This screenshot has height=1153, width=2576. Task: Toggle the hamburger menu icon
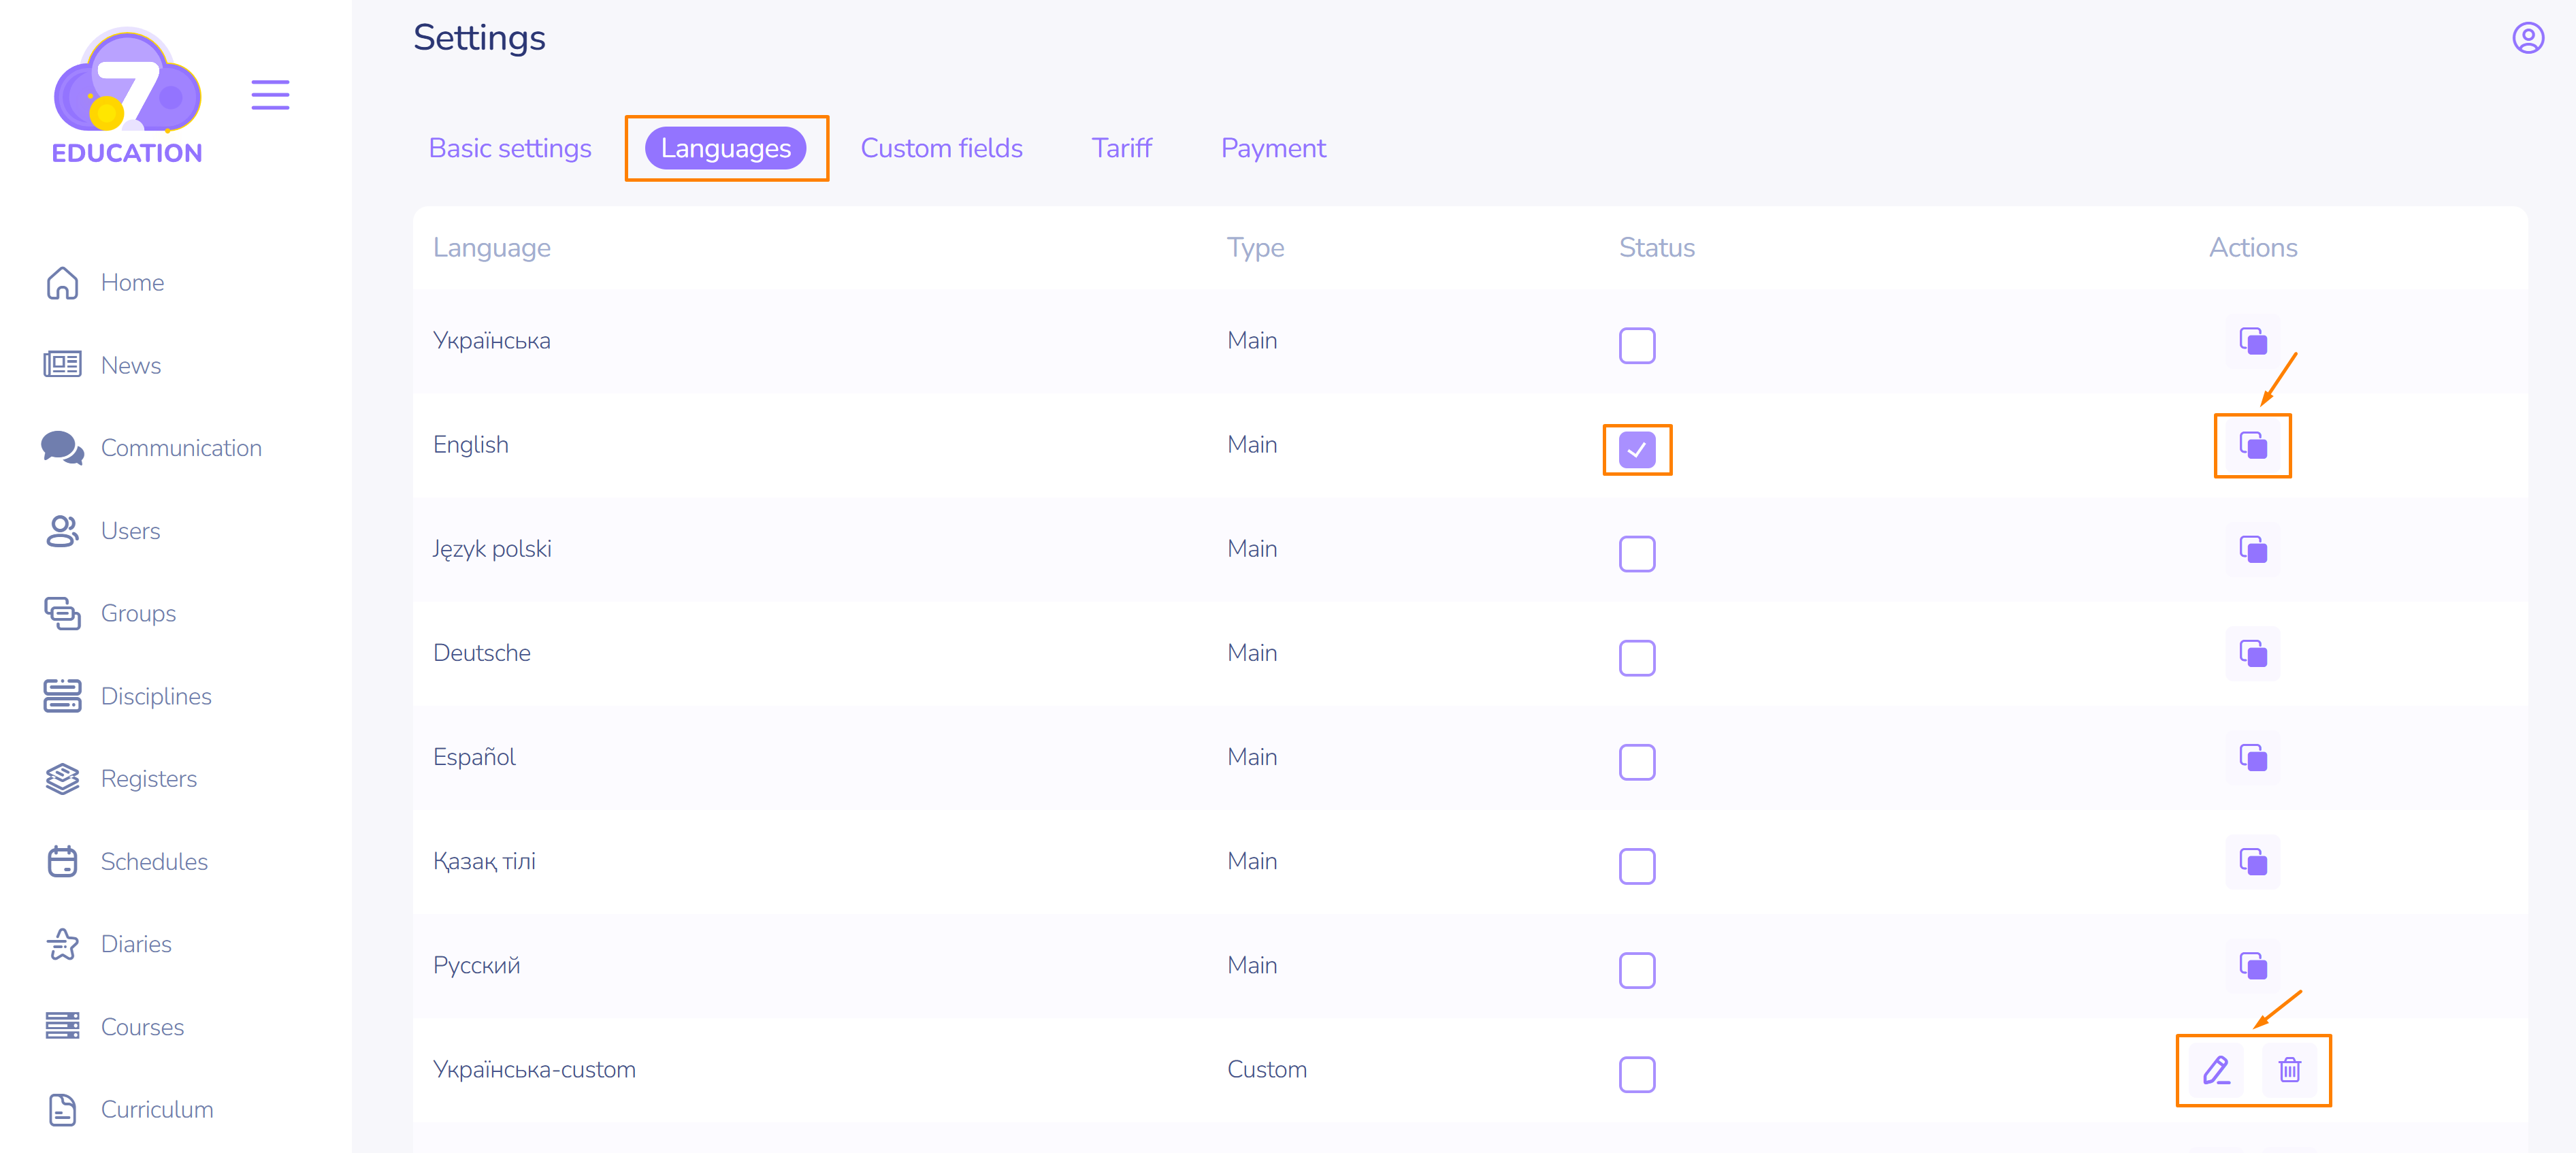270,95
